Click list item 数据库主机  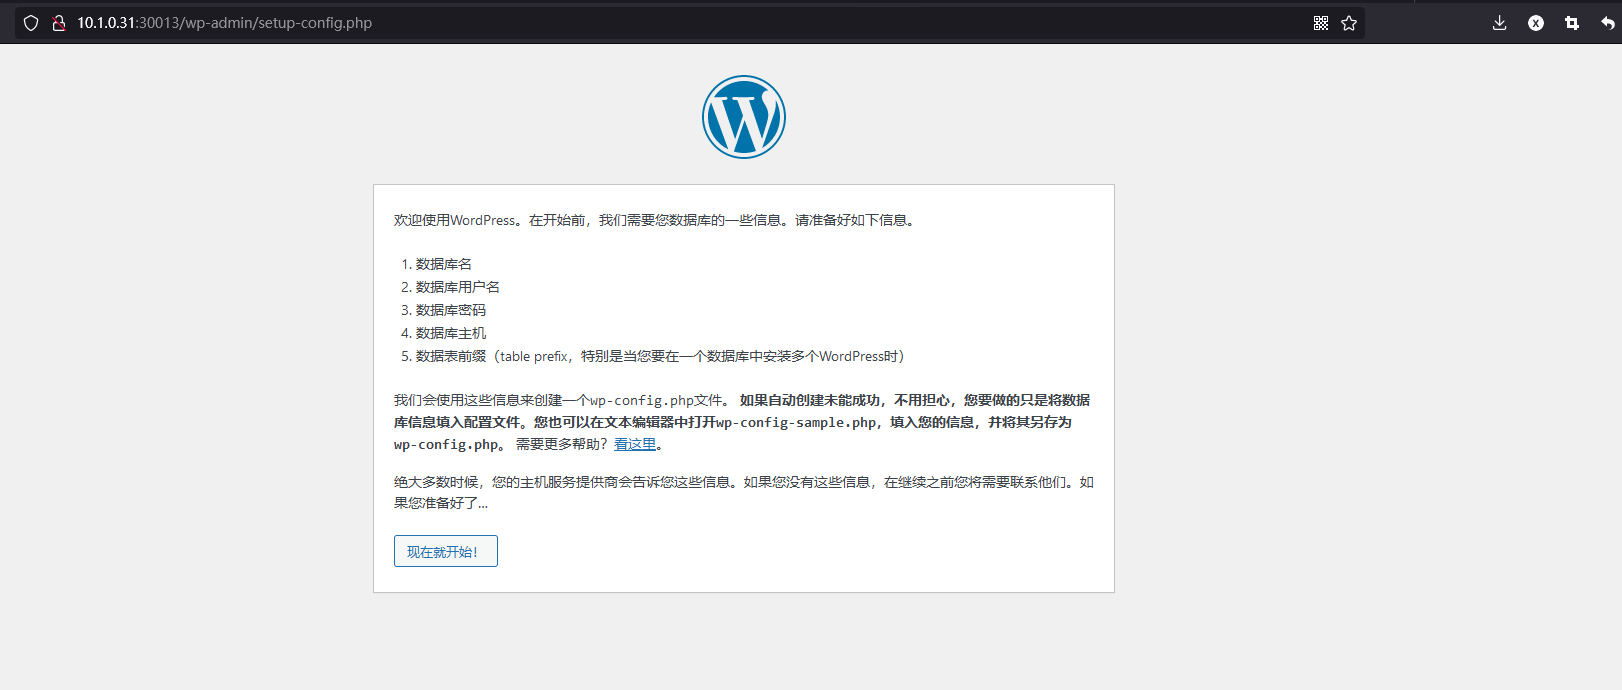click(x=451, y=333)
